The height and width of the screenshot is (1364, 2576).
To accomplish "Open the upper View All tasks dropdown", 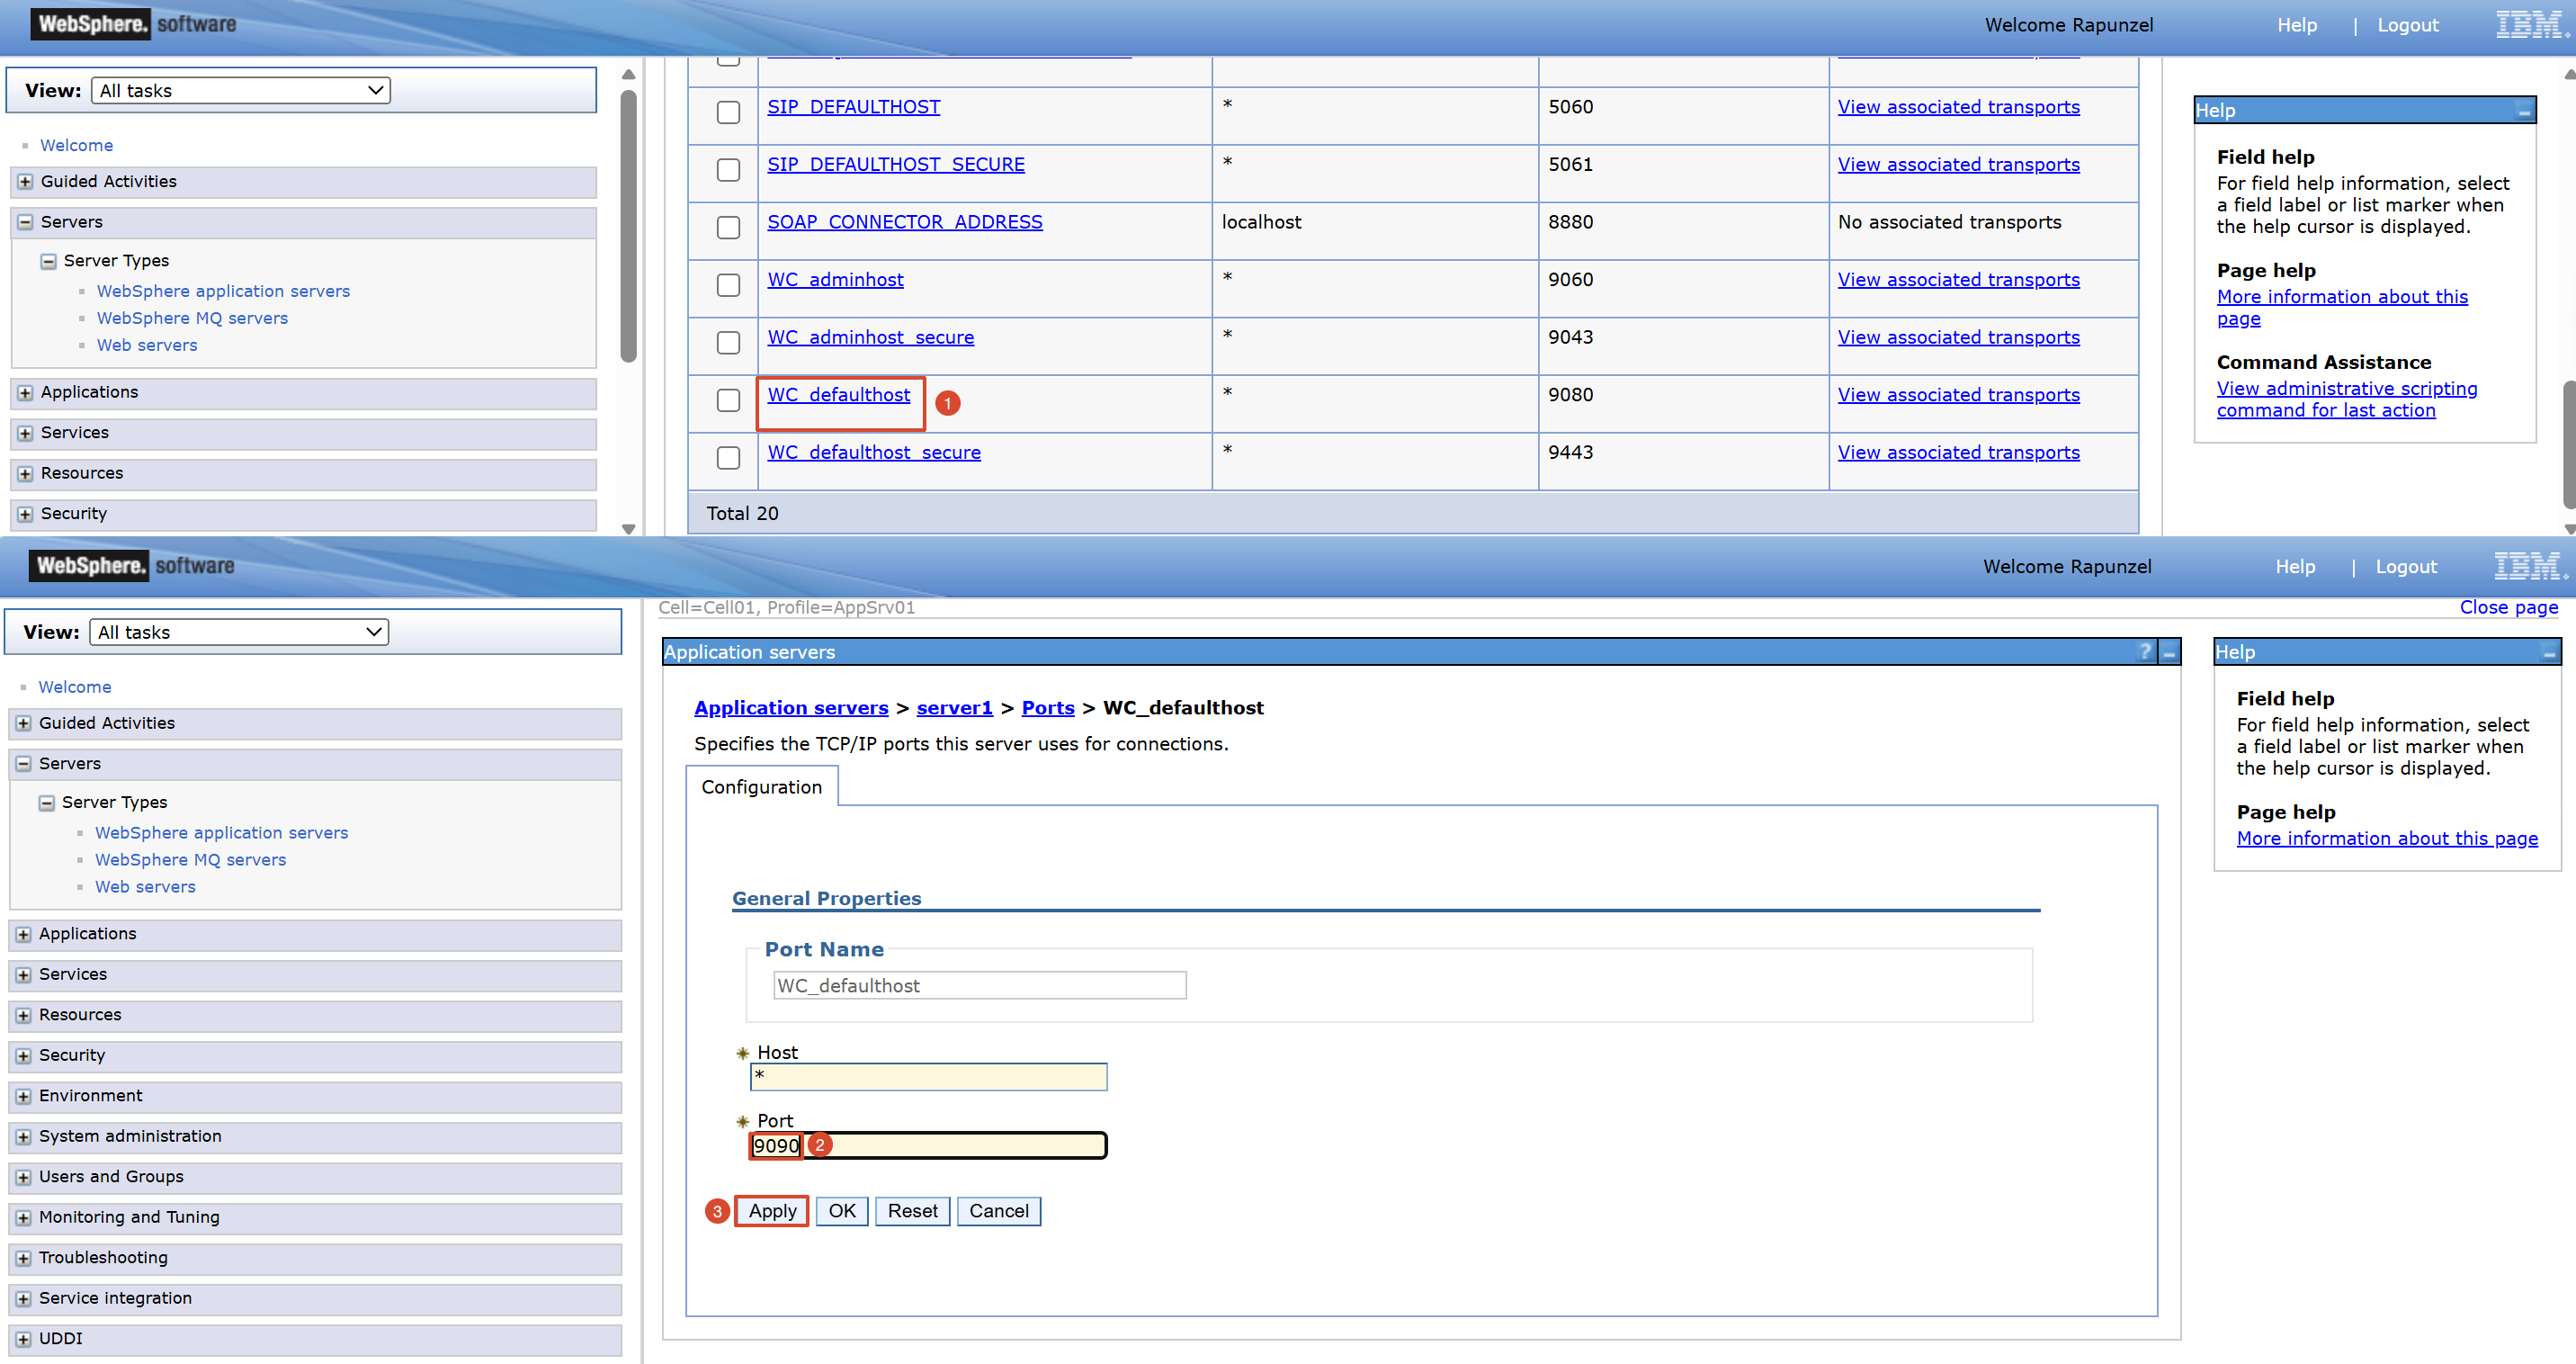I will tap(240, 91).
